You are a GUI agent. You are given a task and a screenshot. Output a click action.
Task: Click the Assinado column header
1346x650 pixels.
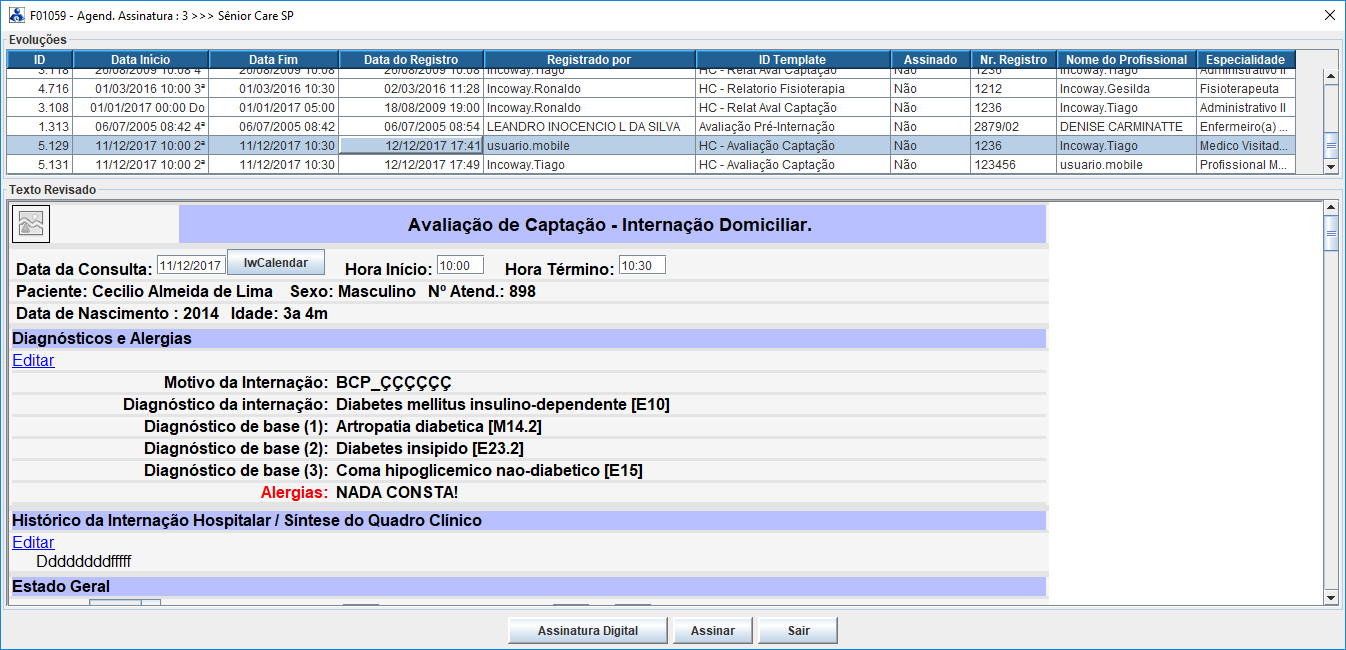(930, 60)
